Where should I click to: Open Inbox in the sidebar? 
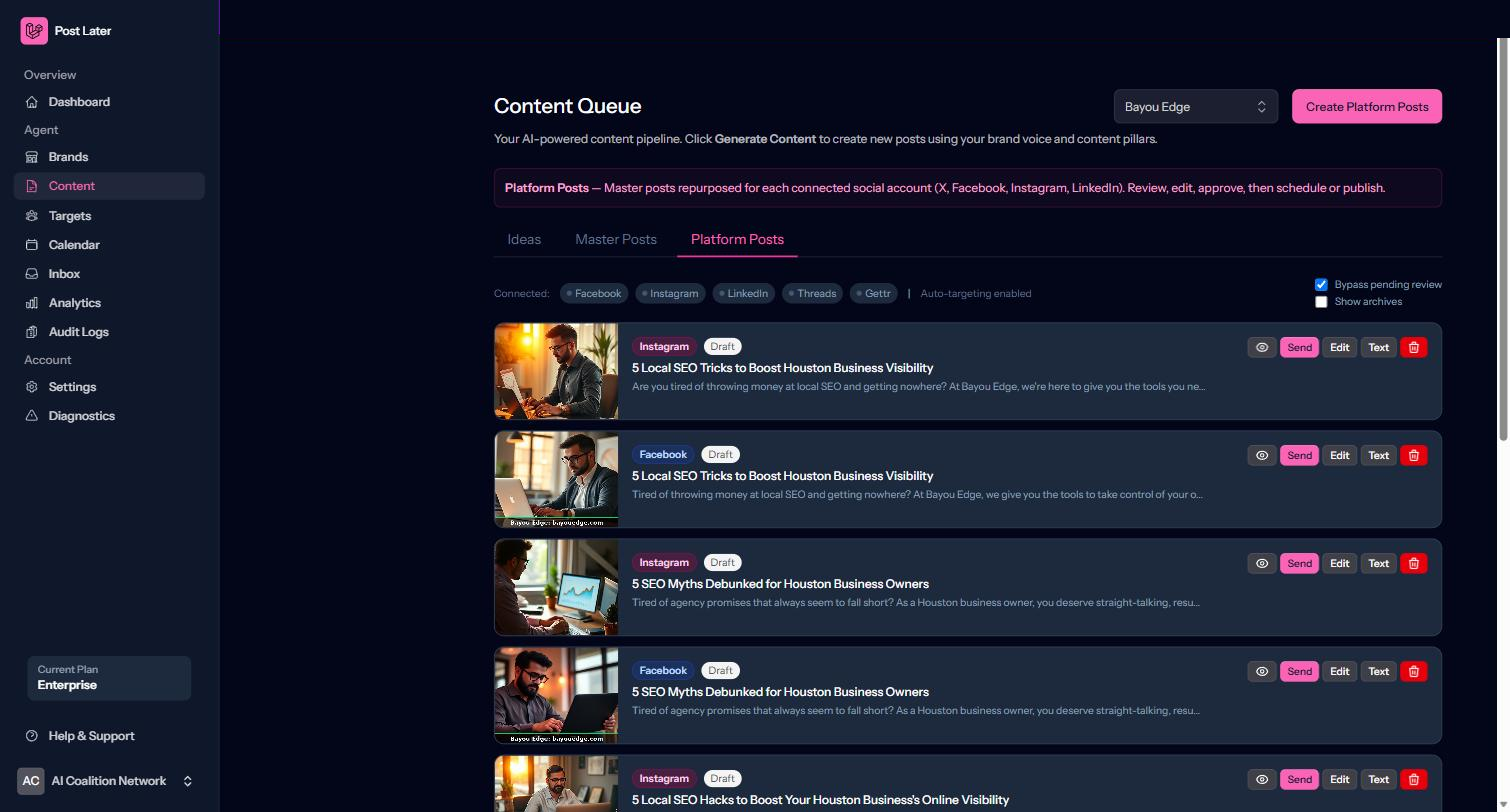[x=109, y=274]
